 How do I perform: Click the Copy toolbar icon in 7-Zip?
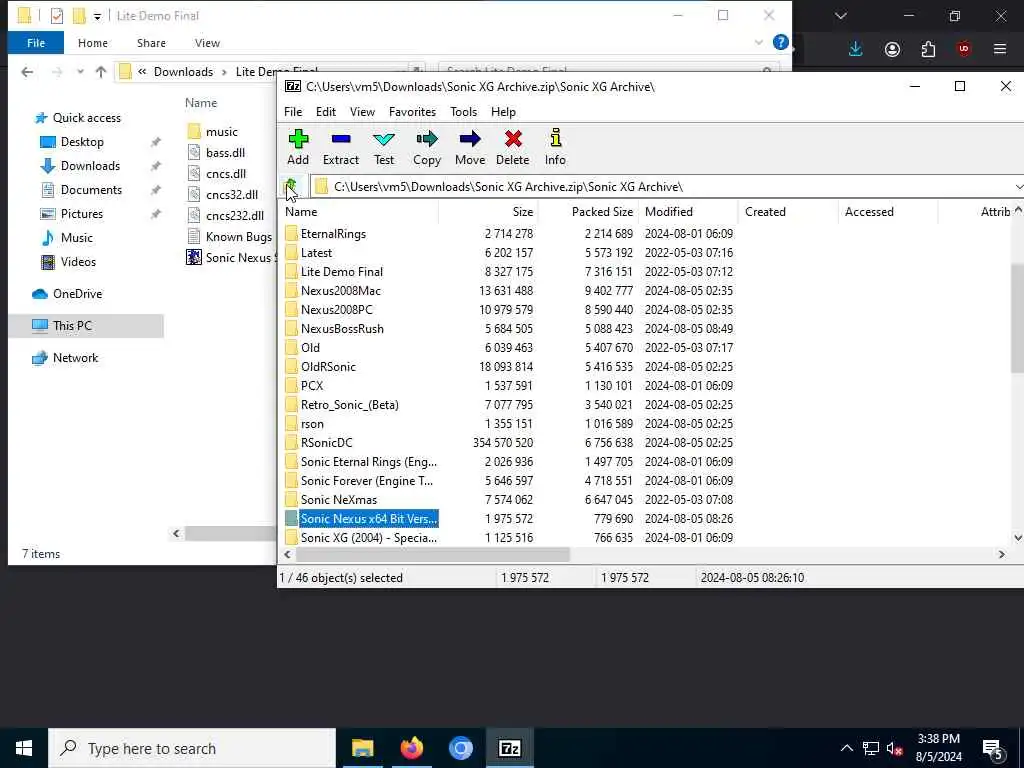(426, 147)
